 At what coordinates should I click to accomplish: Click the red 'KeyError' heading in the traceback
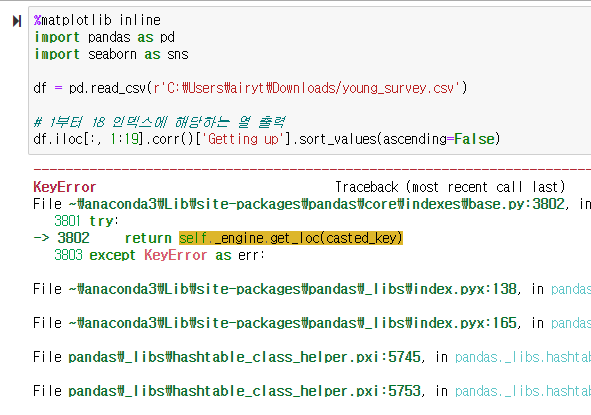coord(64,187)
